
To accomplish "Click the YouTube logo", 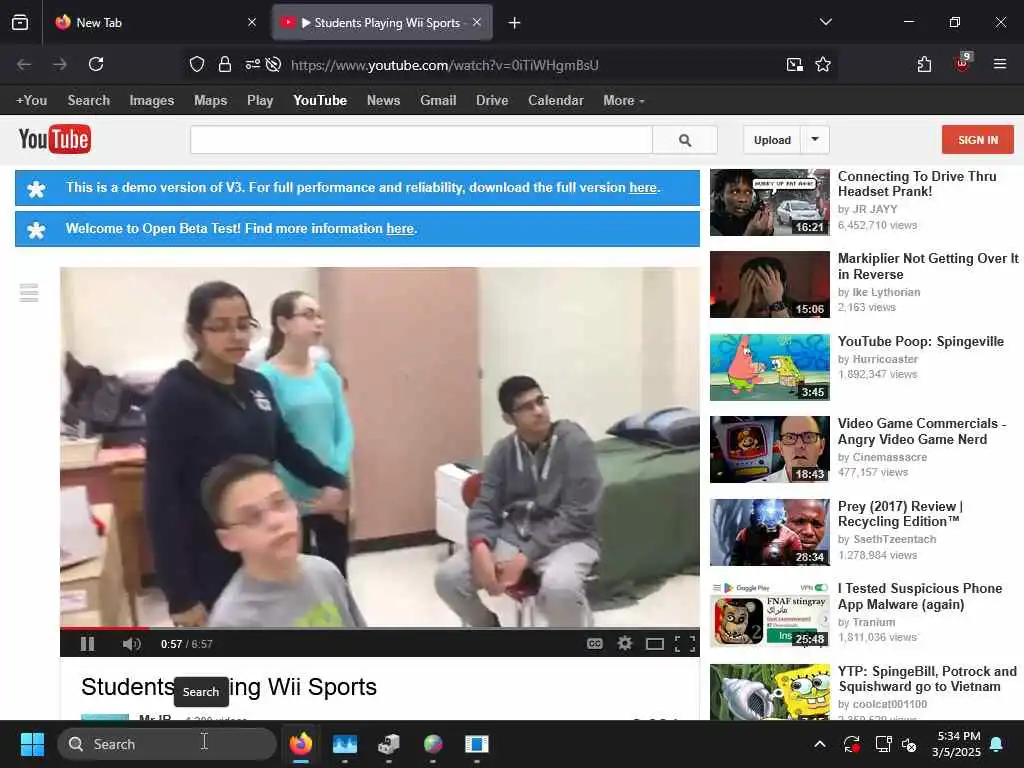I will click(x=55, y=139).
